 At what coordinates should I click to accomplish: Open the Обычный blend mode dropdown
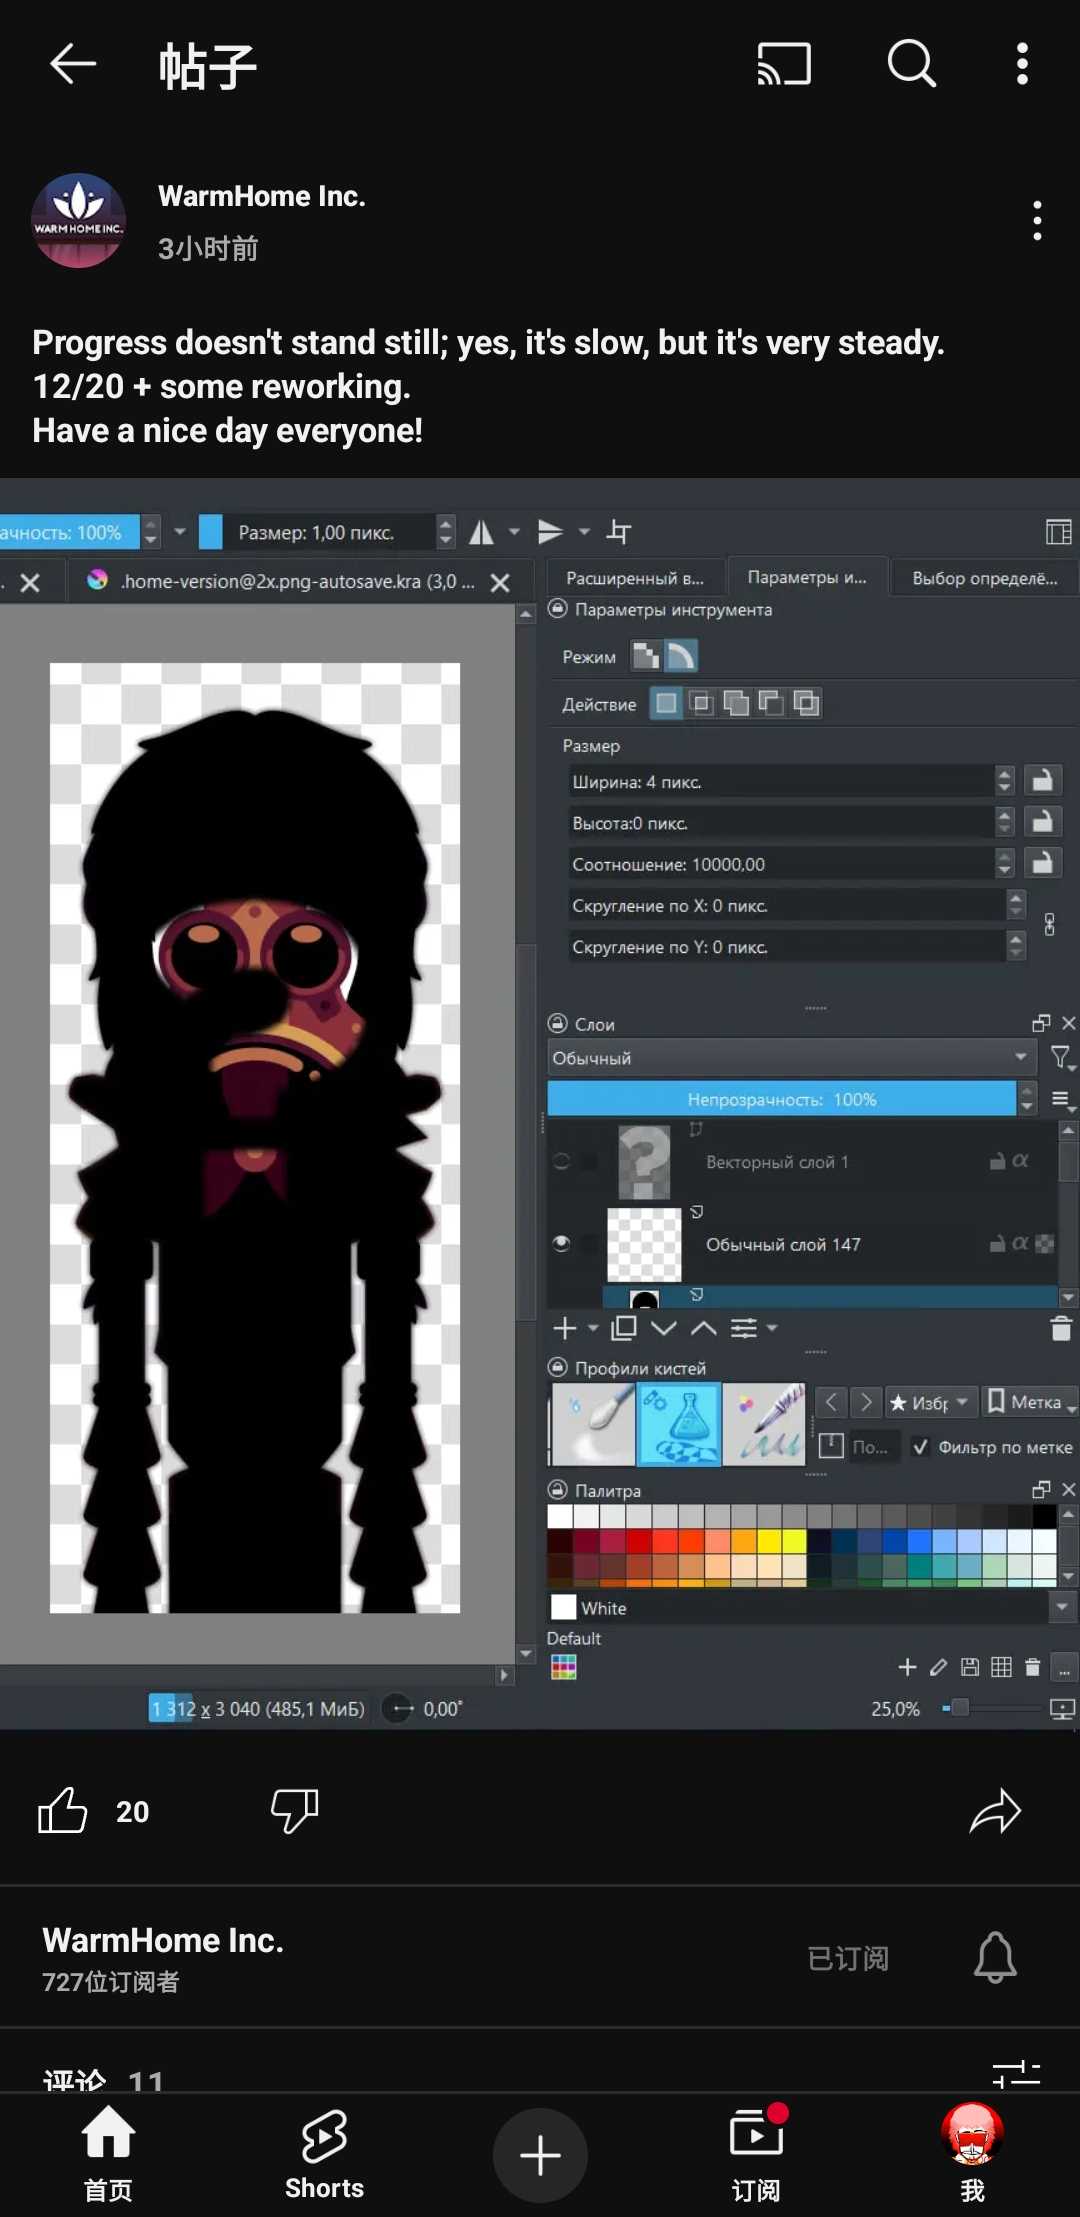point(791,1058)
